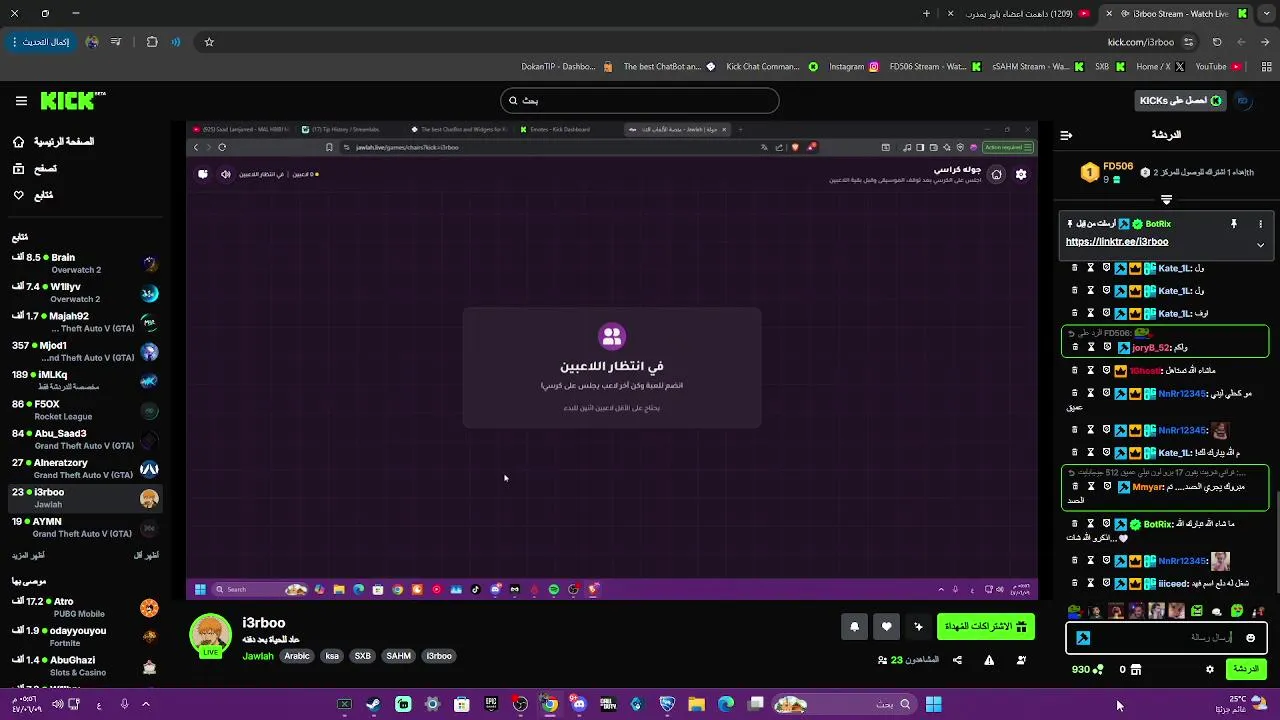Show more channels with أظهر المزيد
The height and width of the screenshot is (720, 1280).
click(x=30, y=555)
